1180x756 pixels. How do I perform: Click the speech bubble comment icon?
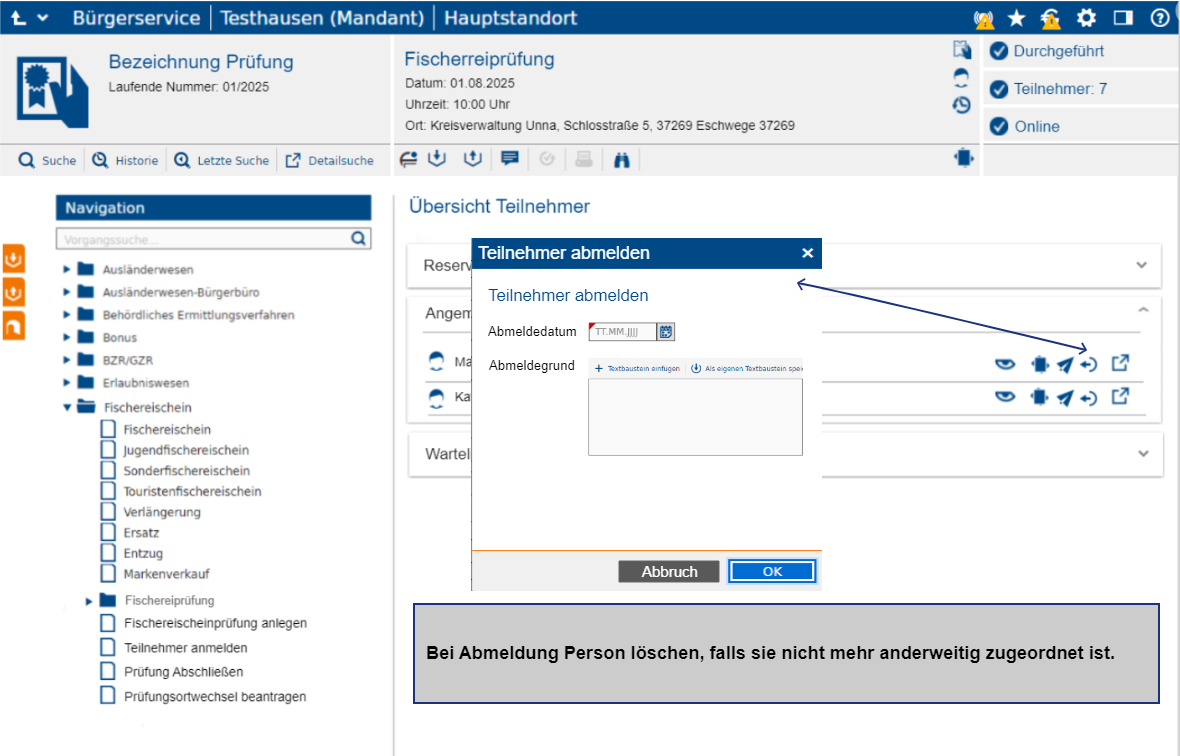(x=510, y=159)
